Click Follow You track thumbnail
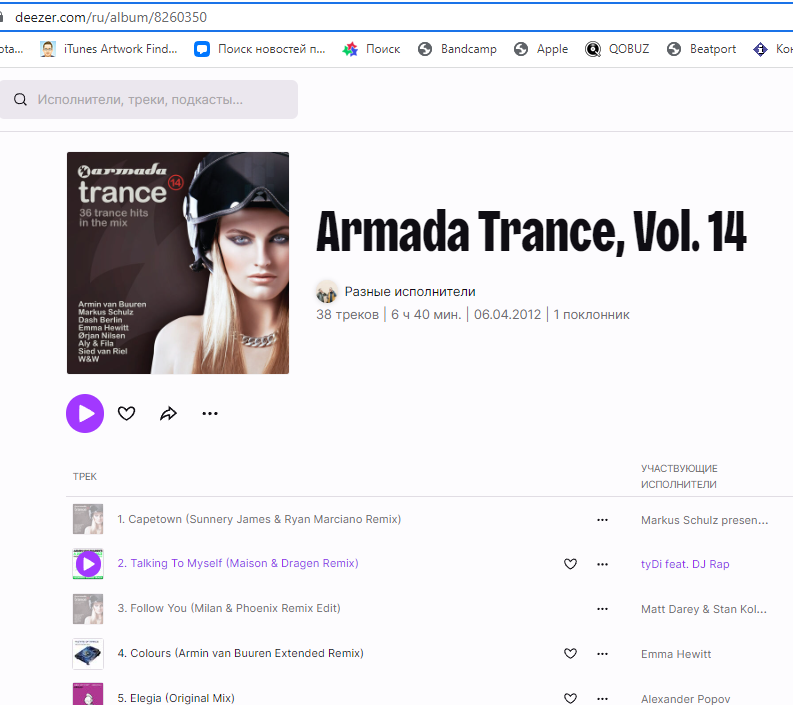This screenshot has width=793, height=705. click(x=88, y=609)
